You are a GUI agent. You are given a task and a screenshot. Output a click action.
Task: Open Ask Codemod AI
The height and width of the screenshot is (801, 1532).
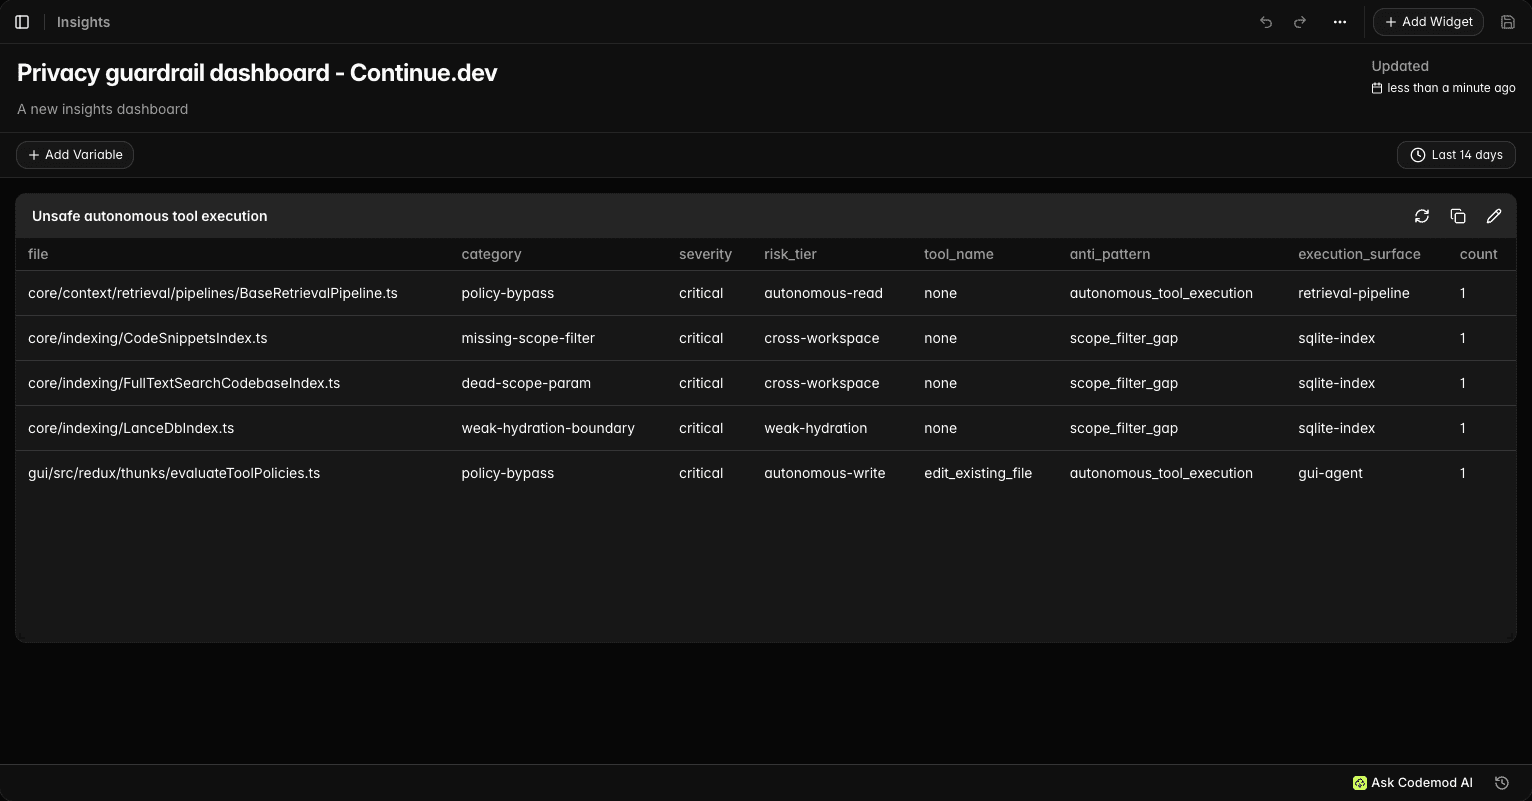[1412, 783]
